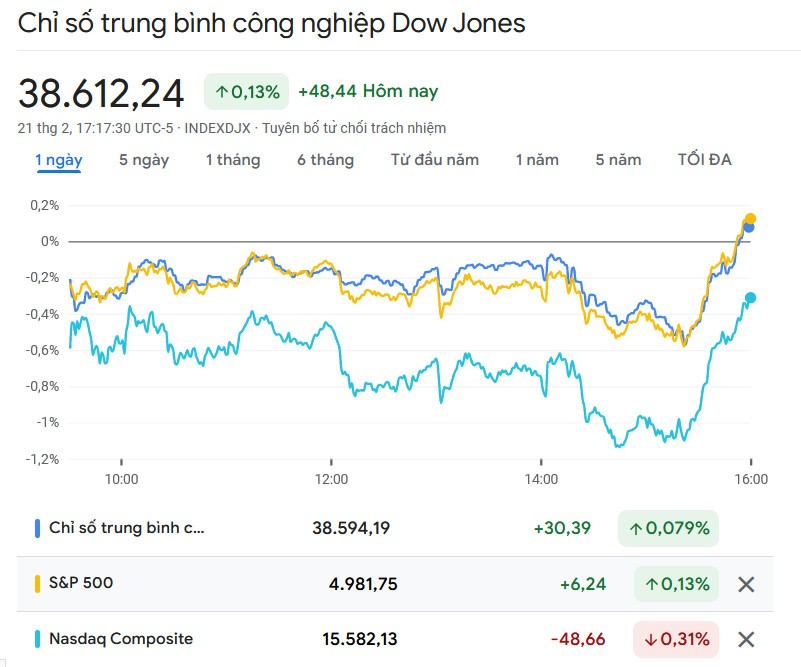
Task: Switch to the 1 tháng tab
Action: tap(233, 160)
